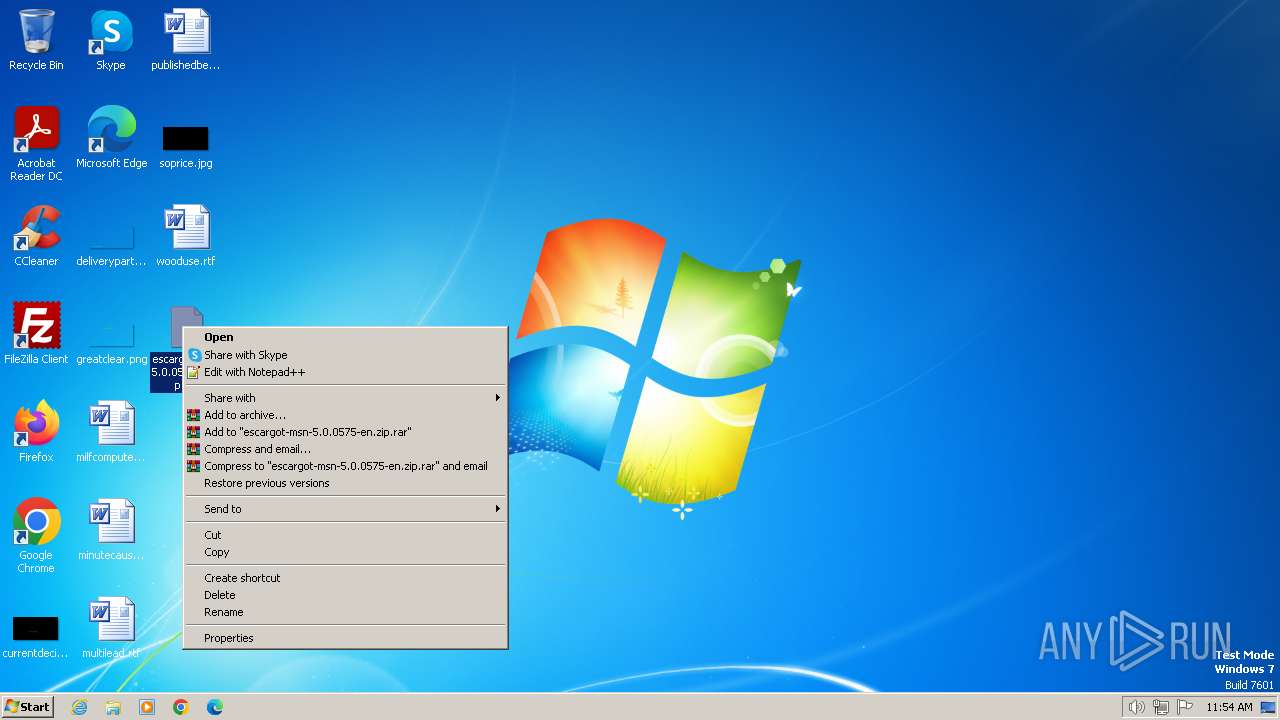
Task: Expand the Share with submenu
Action: pos(346,398)
